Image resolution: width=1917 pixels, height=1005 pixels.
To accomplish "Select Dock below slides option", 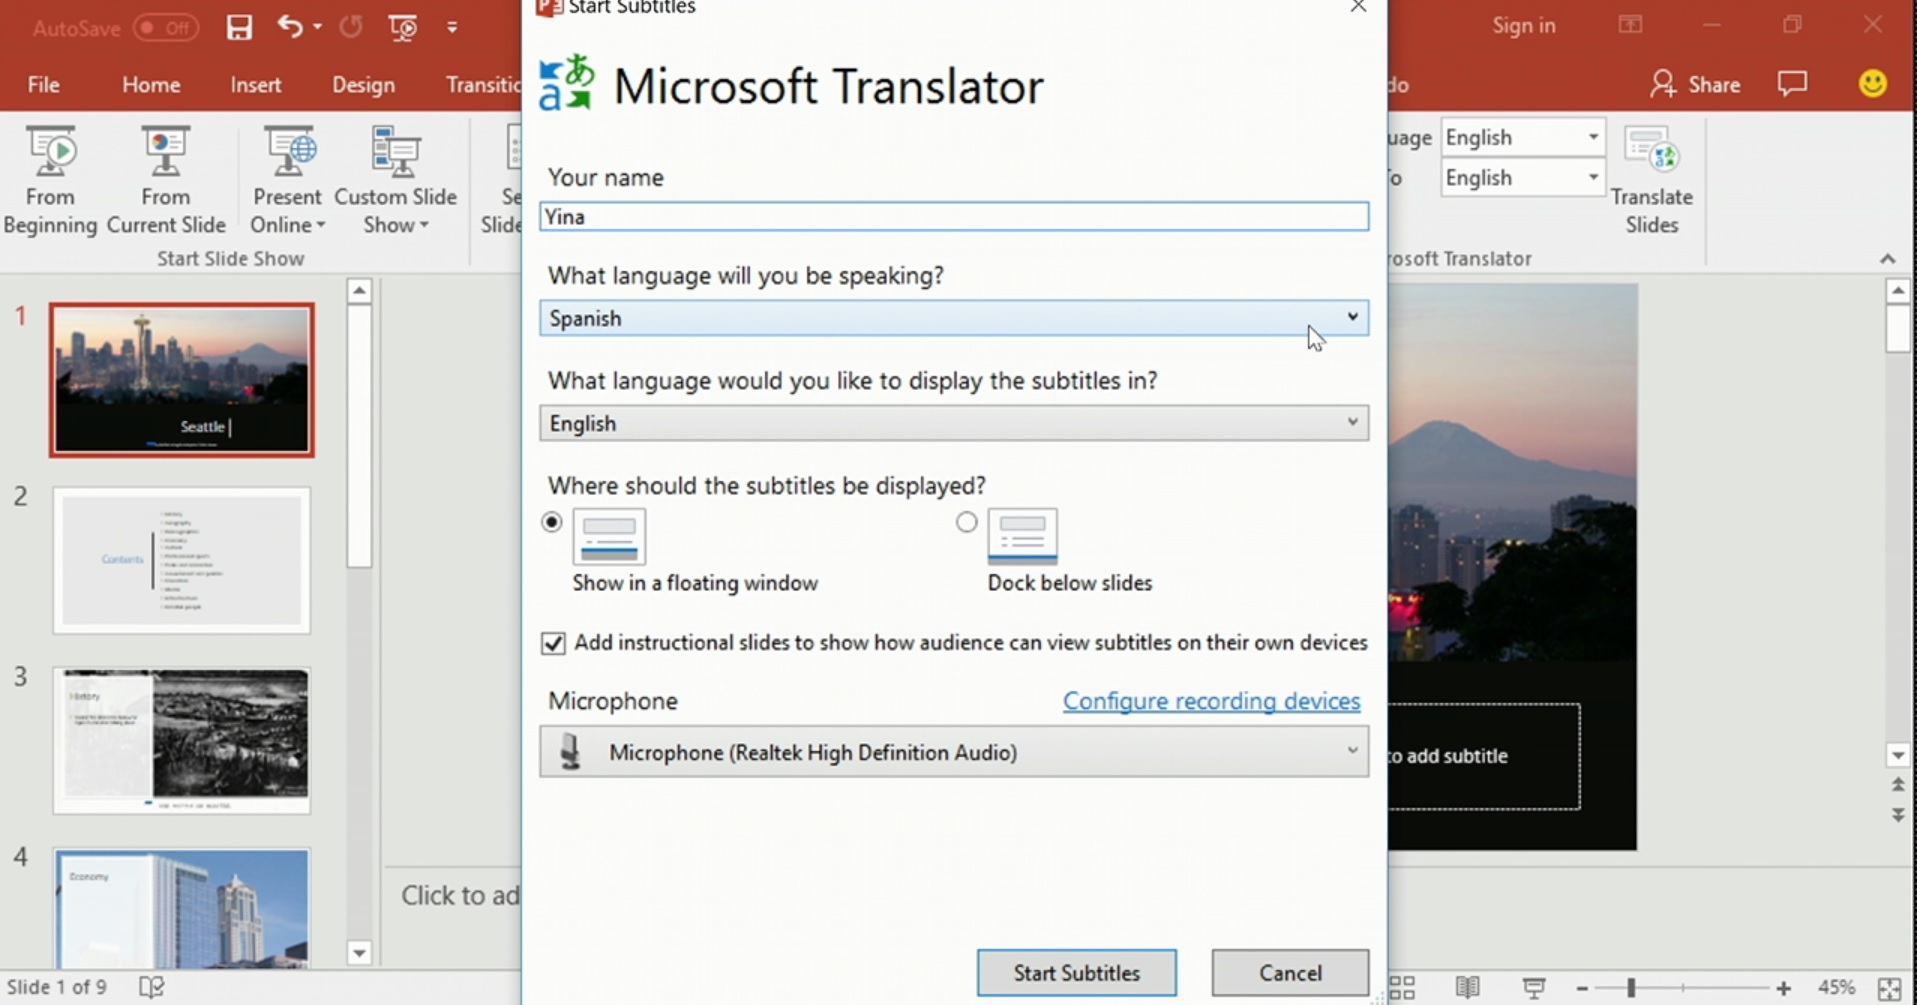I will tap(966, 522).
